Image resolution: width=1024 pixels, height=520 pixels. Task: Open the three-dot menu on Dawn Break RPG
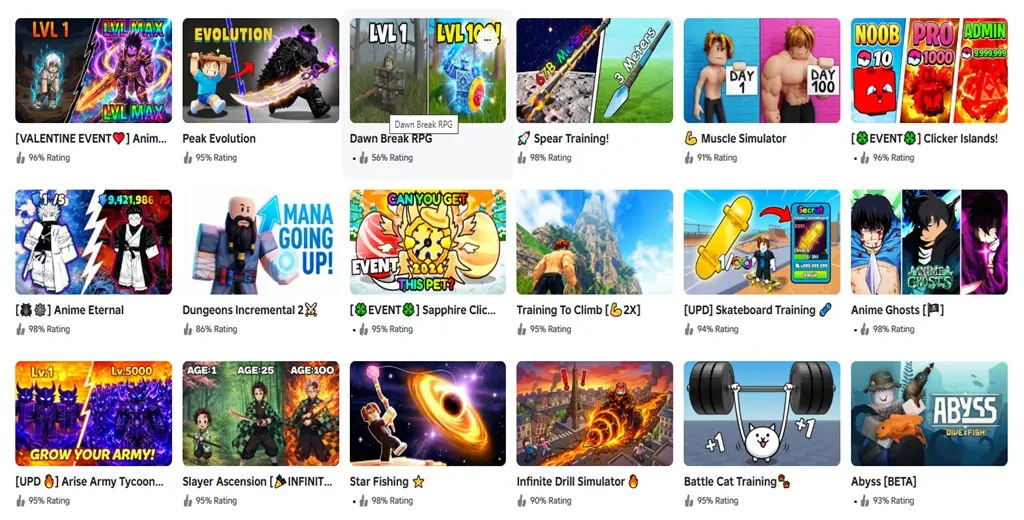[x=487, y=40]
